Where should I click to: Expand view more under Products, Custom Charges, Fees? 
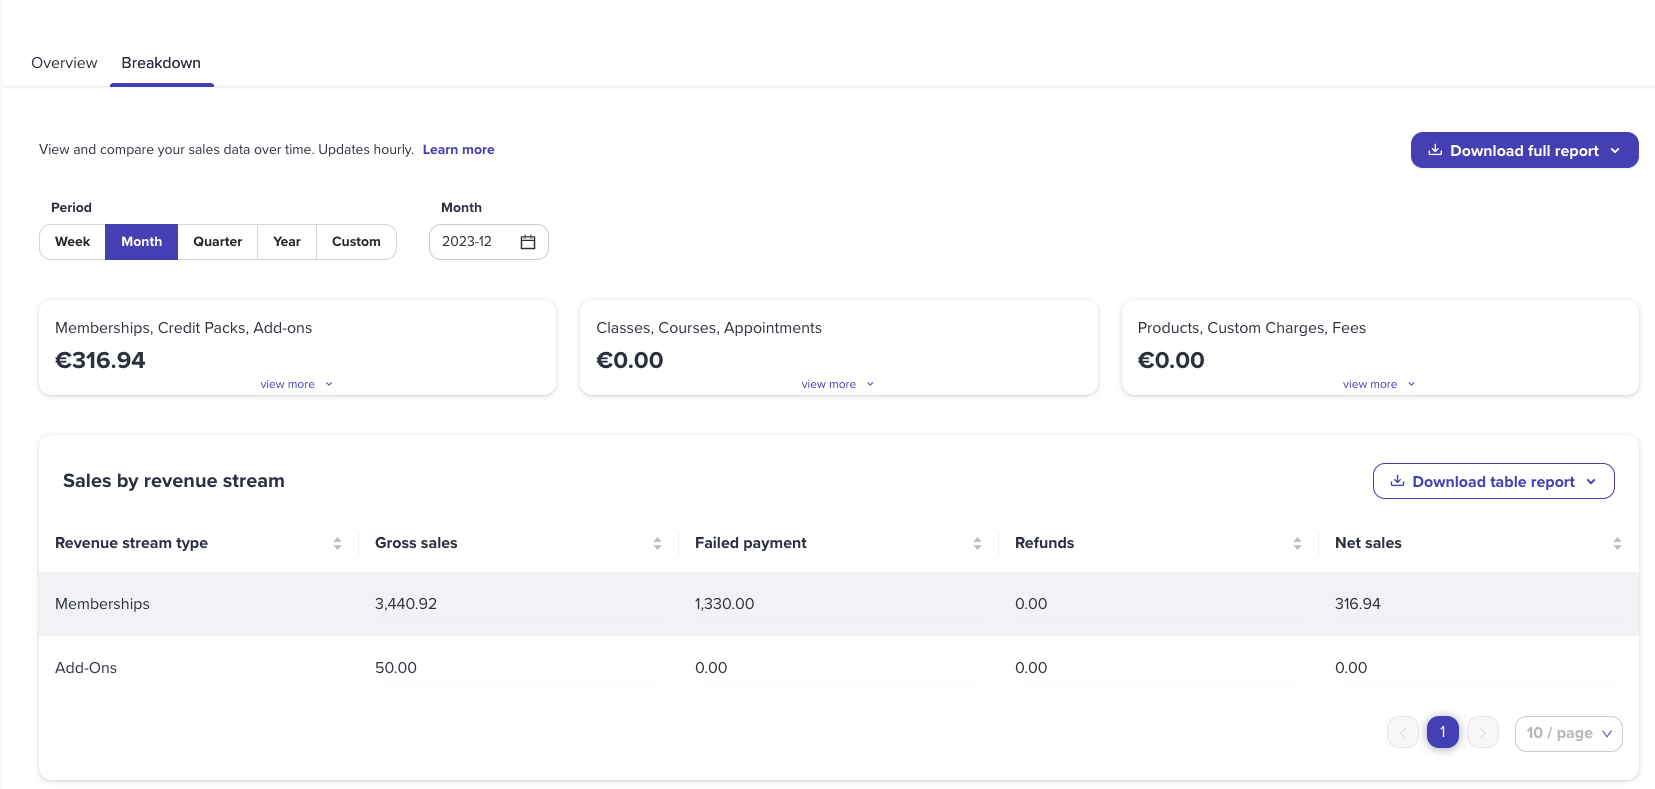pyautogui.click(x=1379, y=384)
